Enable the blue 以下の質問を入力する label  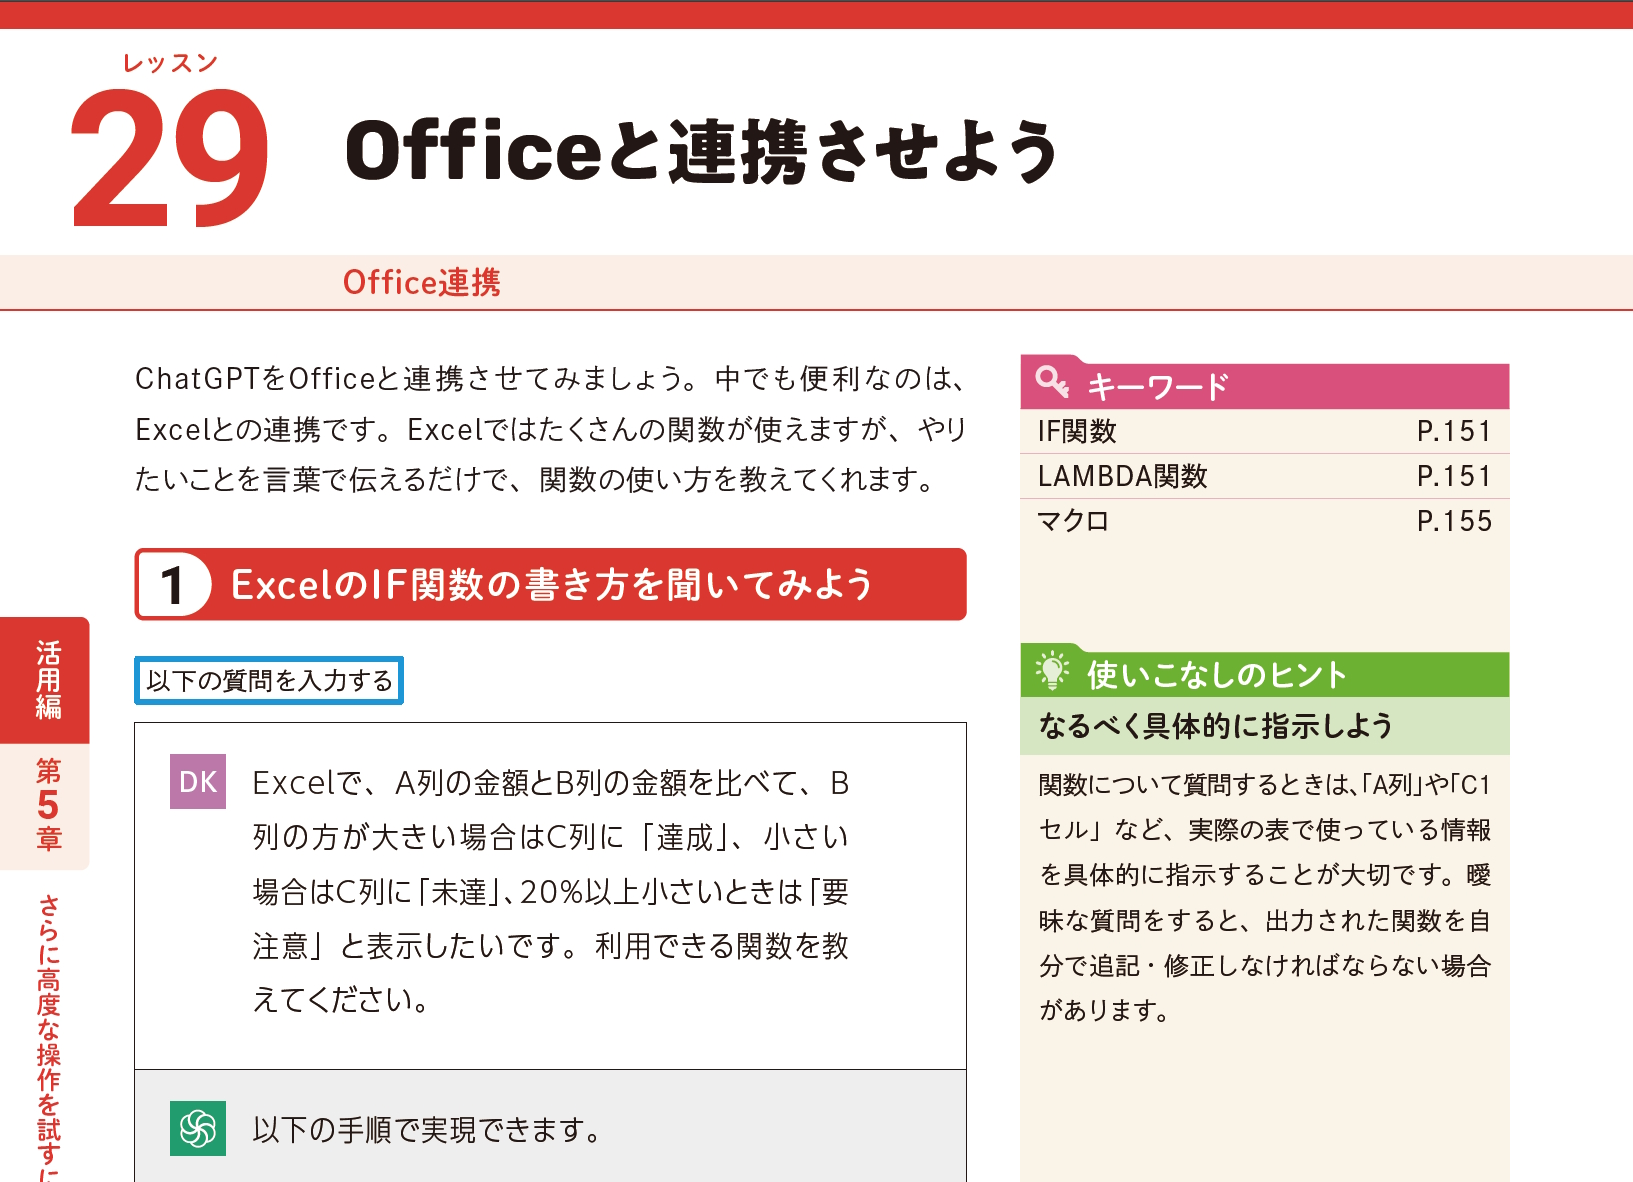click(268, 681)
